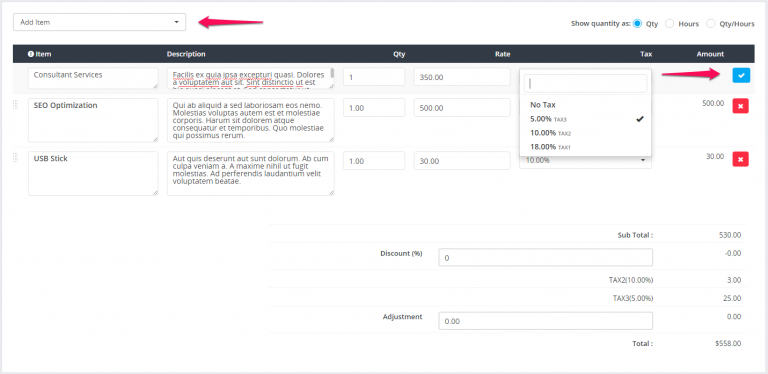Select the Hours quantity radio button
The width and height of the screenshot is (768, 374).
pos(669,23)
